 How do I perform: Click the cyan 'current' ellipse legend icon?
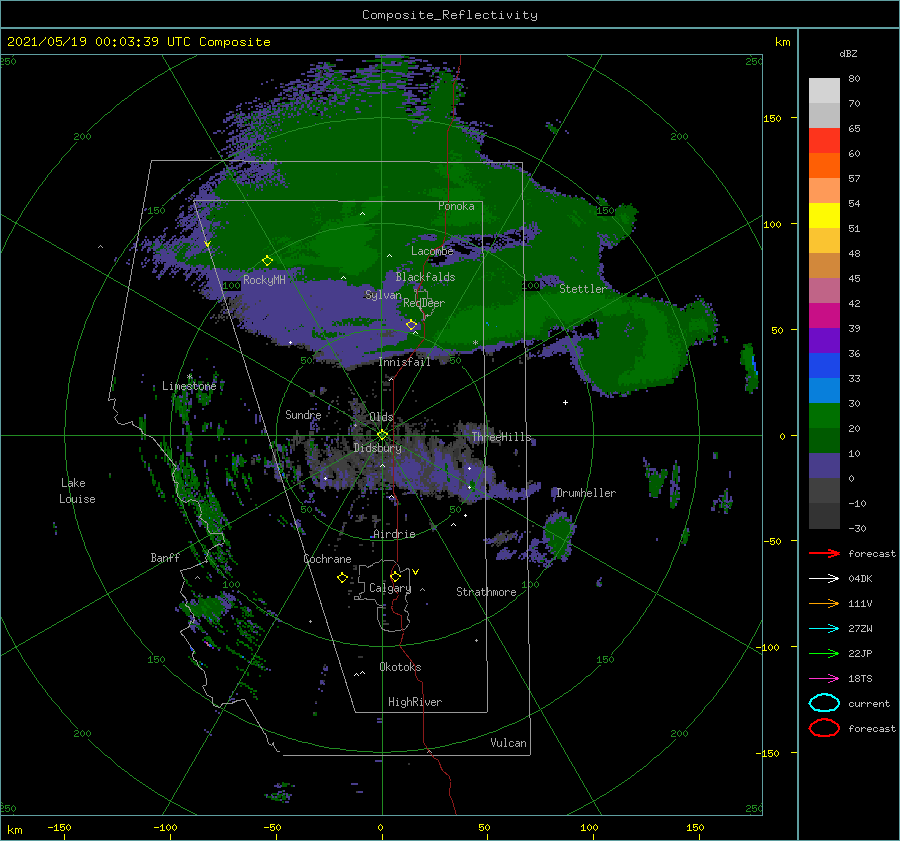pyautogui.click(x=824, y=703)
